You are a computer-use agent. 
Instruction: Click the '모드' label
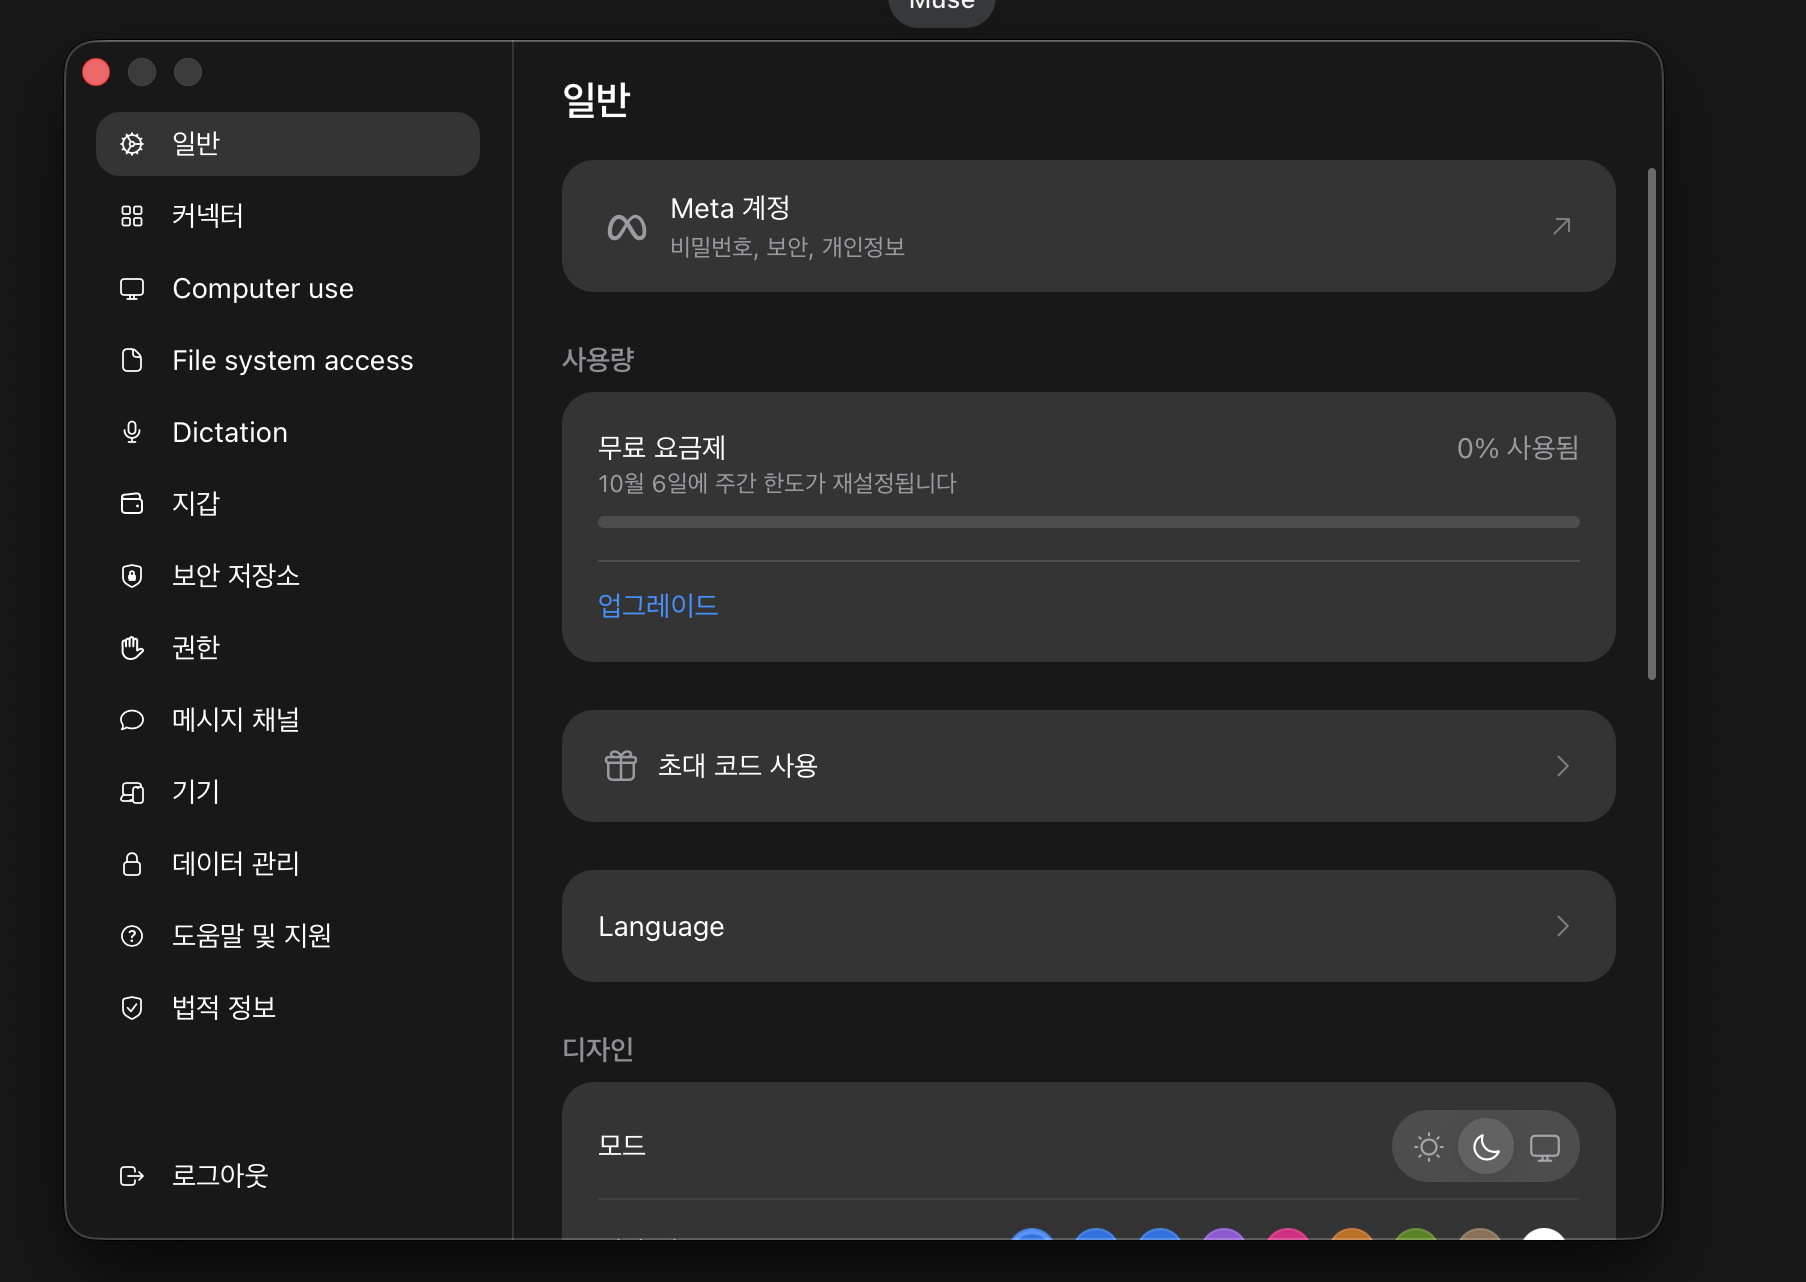pos(622,1146)
